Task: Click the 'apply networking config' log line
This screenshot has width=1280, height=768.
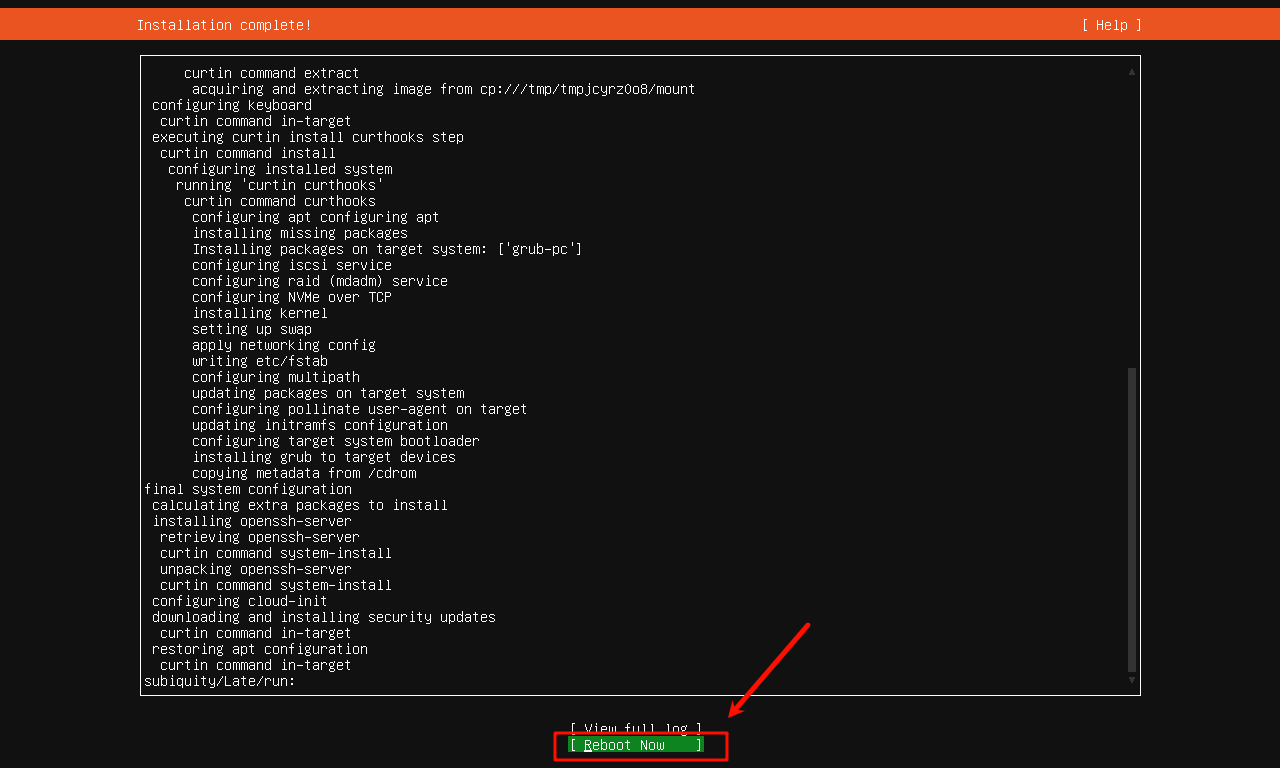Action: point(284,345)
